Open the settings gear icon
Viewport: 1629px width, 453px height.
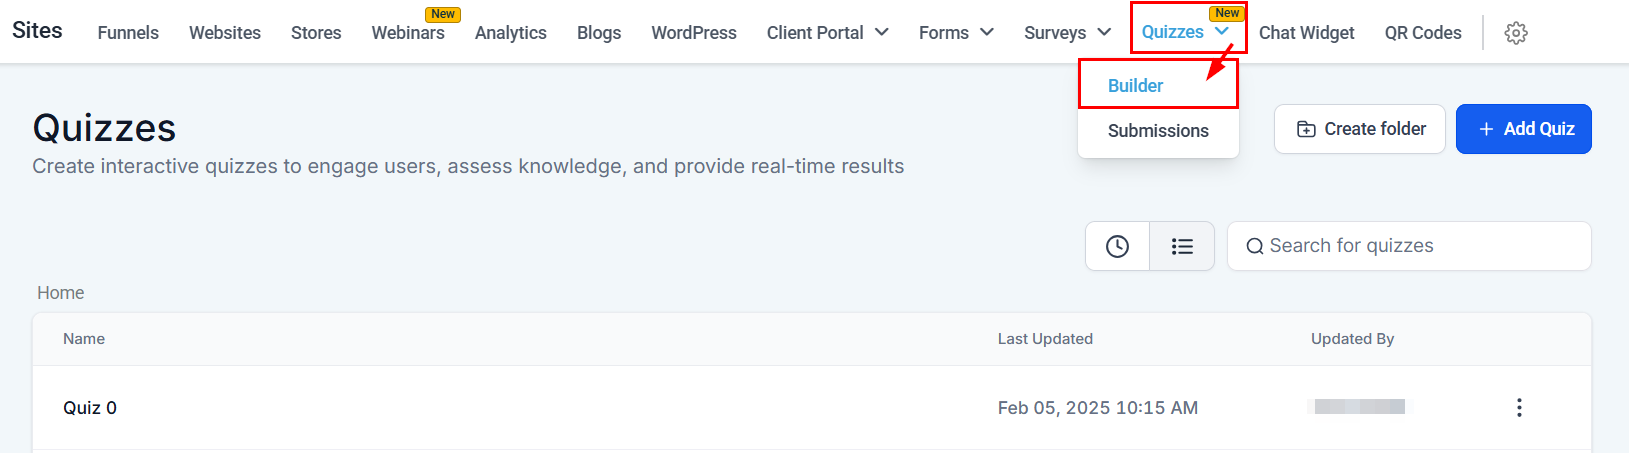[1516, 33]
